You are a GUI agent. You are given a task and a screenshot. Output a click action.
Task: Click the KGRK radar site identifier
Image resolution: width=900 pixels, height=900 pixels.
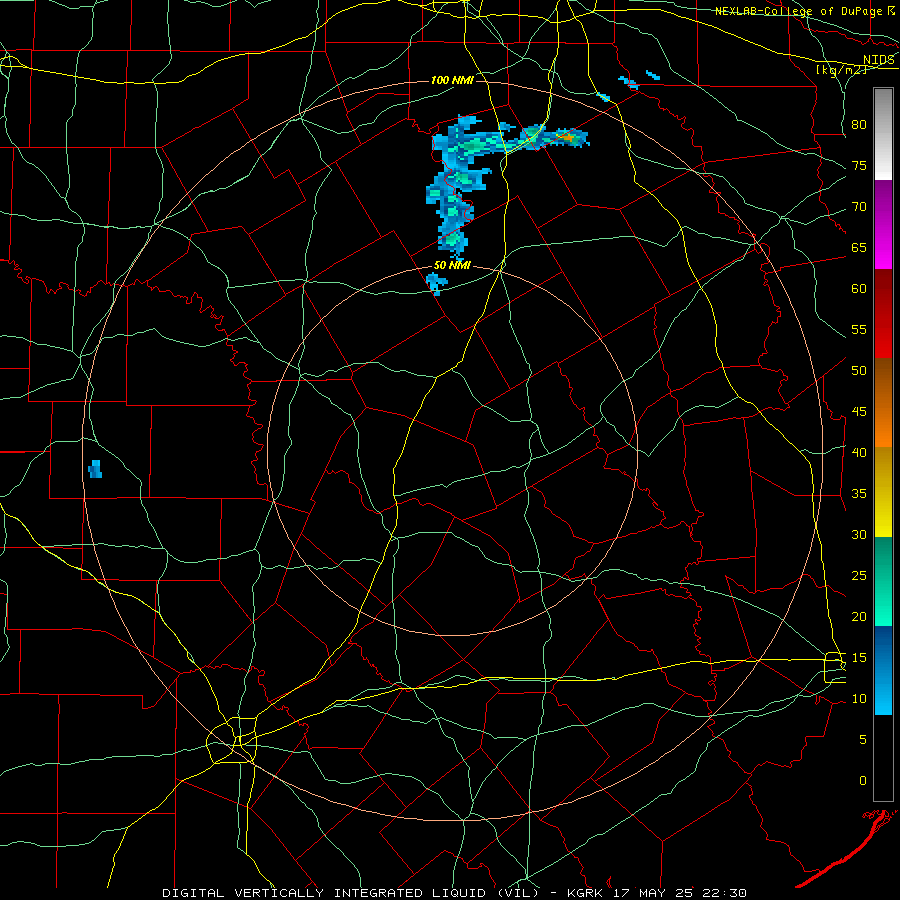point(584,893)
